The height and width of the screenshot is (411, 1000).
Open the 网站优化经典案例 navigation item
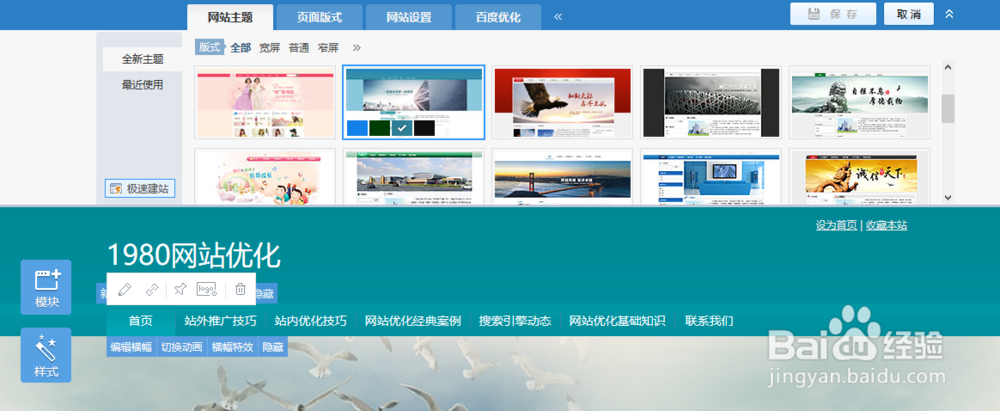pyautogui.click(x=413, y=320)
